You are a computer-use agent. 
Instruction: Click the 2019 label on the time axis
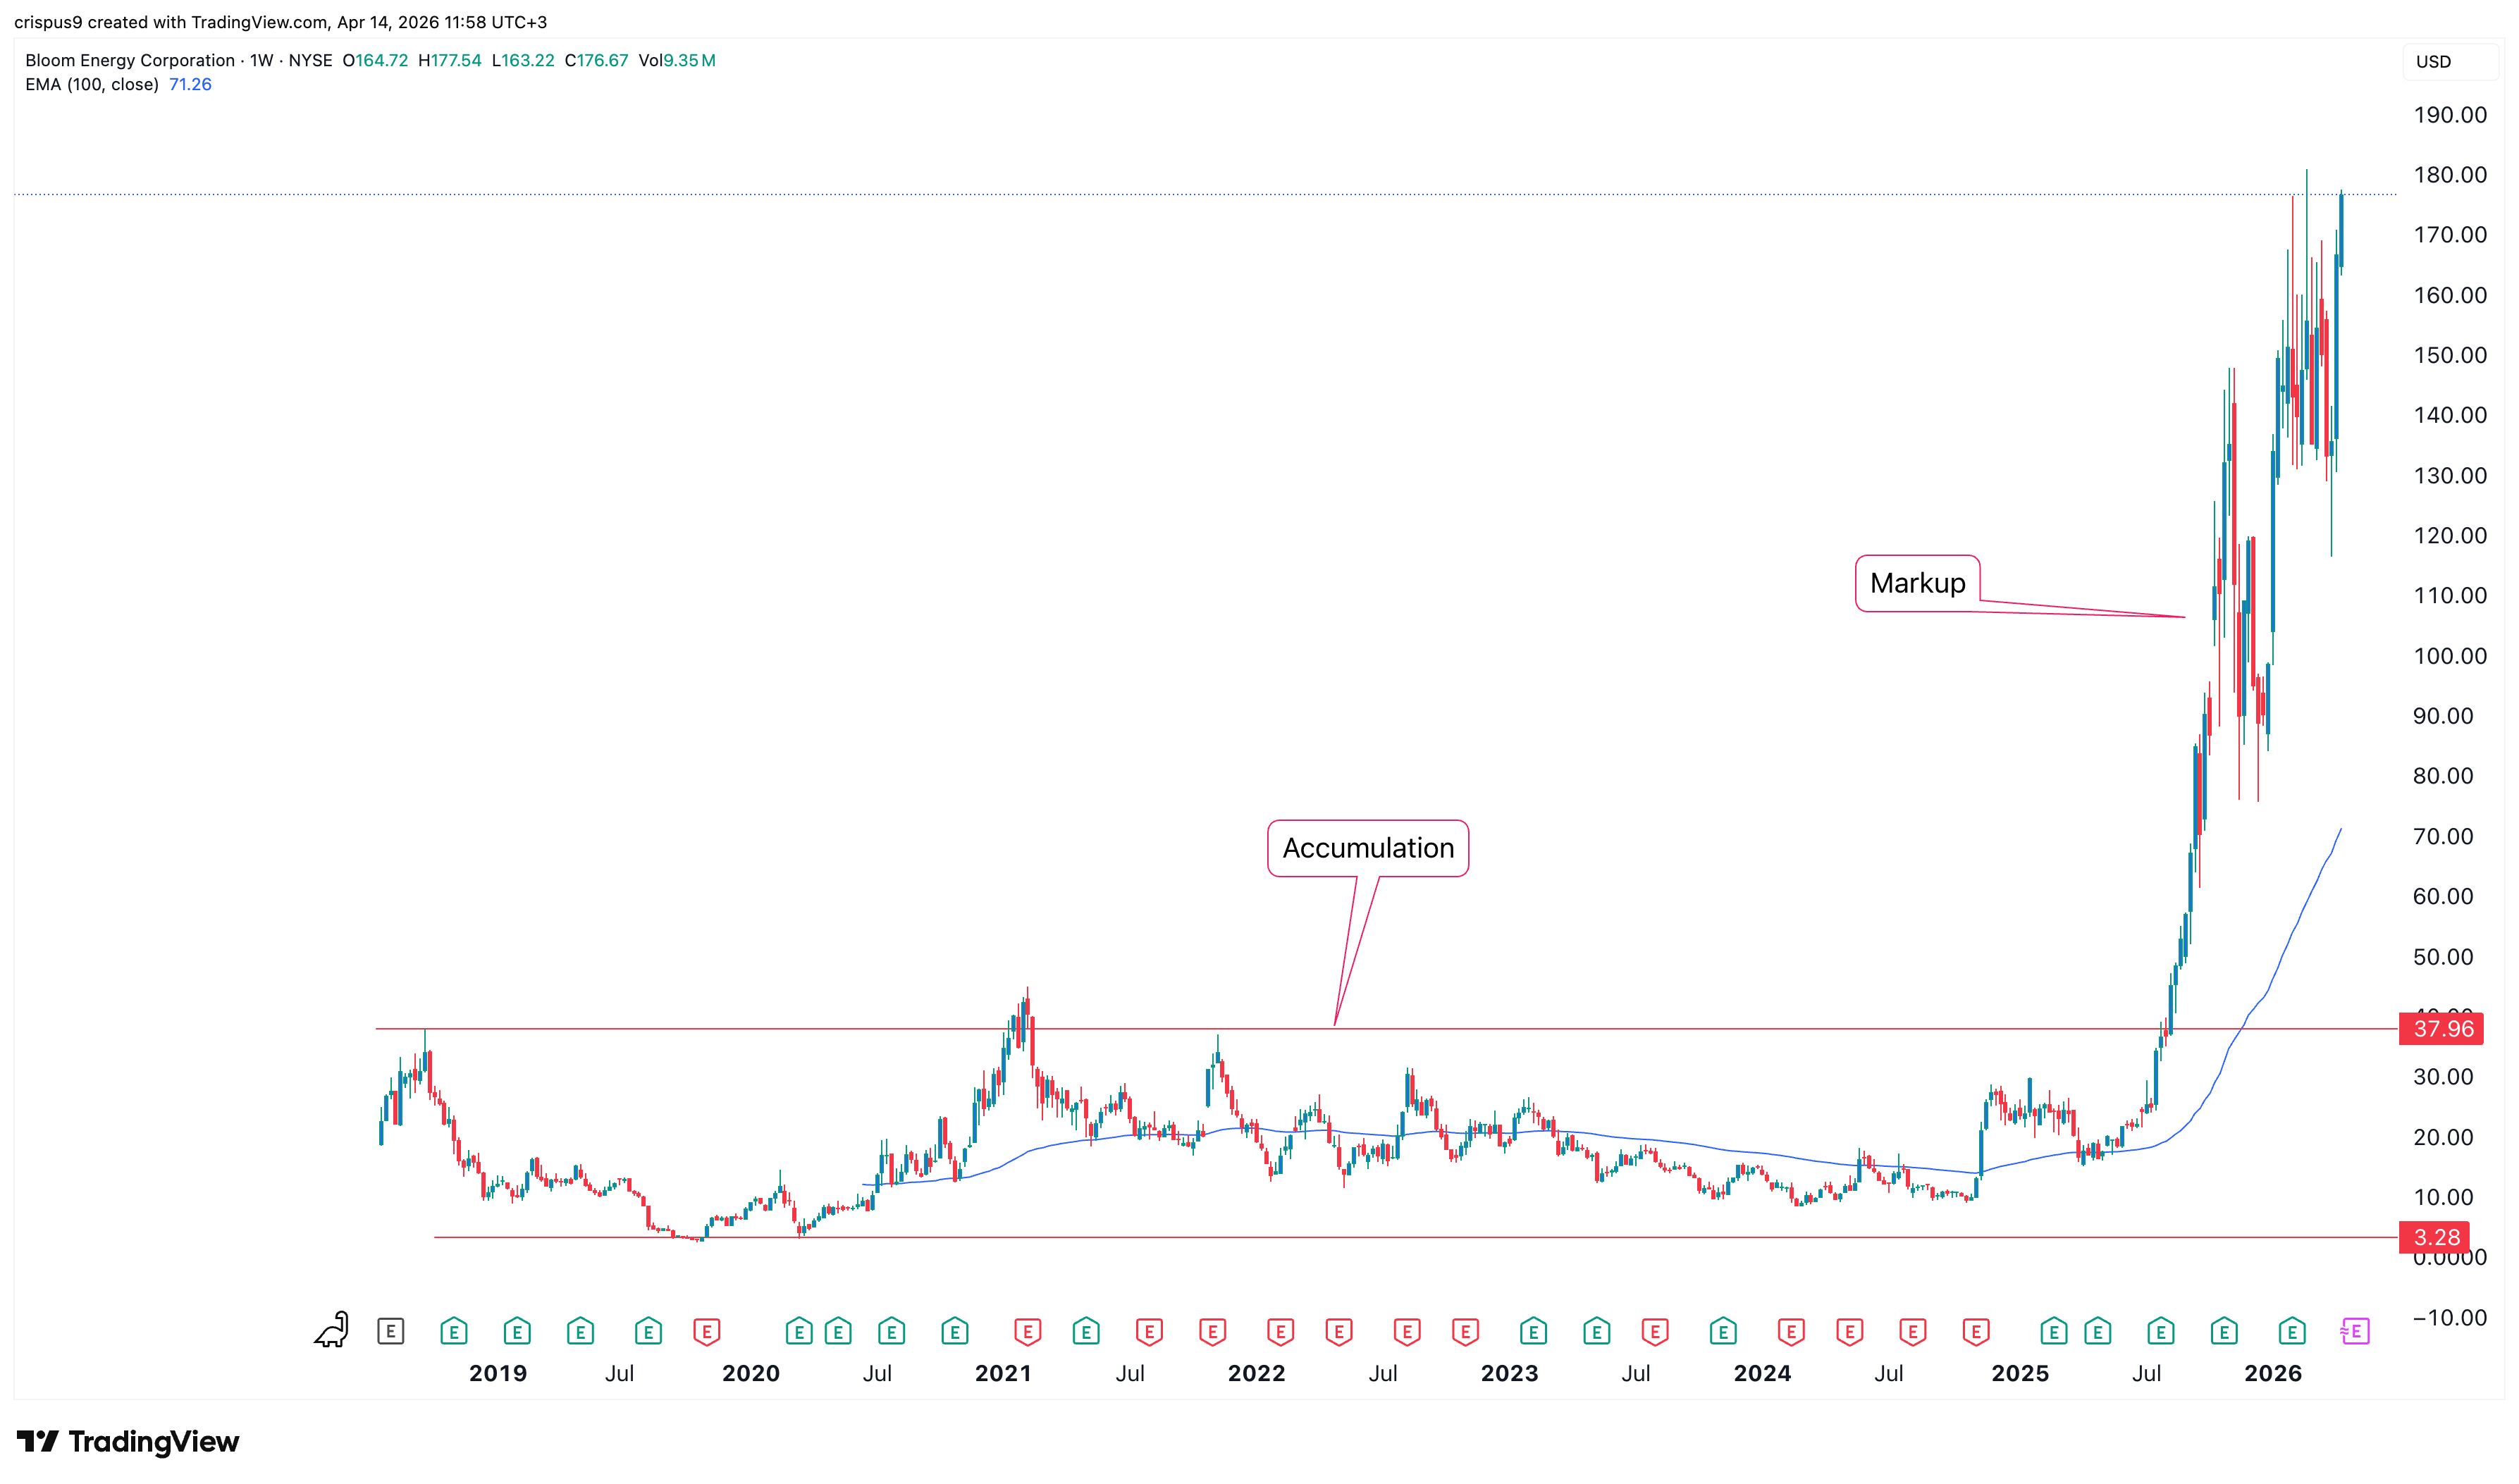tap(498, 1373)
